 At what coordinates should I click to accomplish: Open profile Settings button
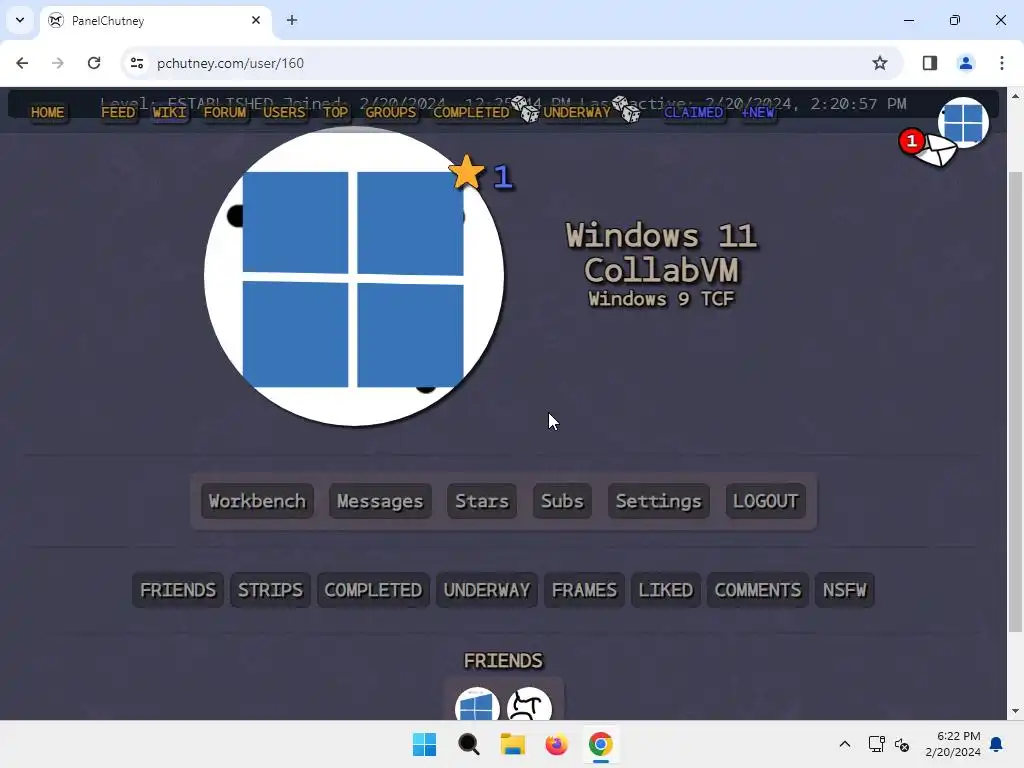tap(658, 501)
